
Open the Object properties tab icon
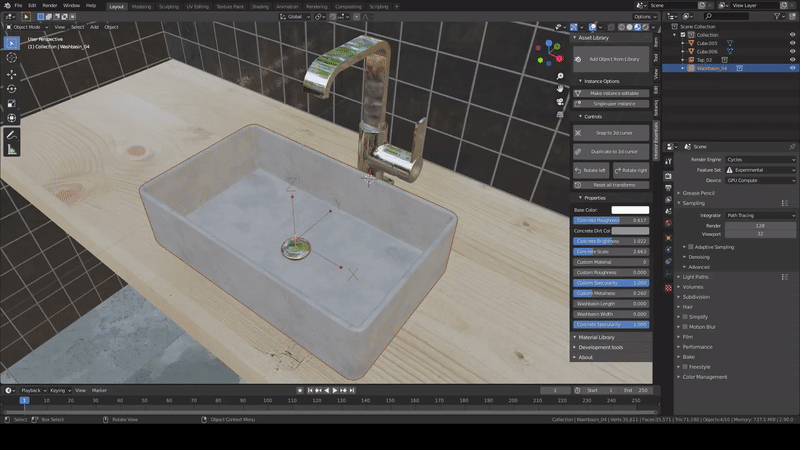(668, 238)
